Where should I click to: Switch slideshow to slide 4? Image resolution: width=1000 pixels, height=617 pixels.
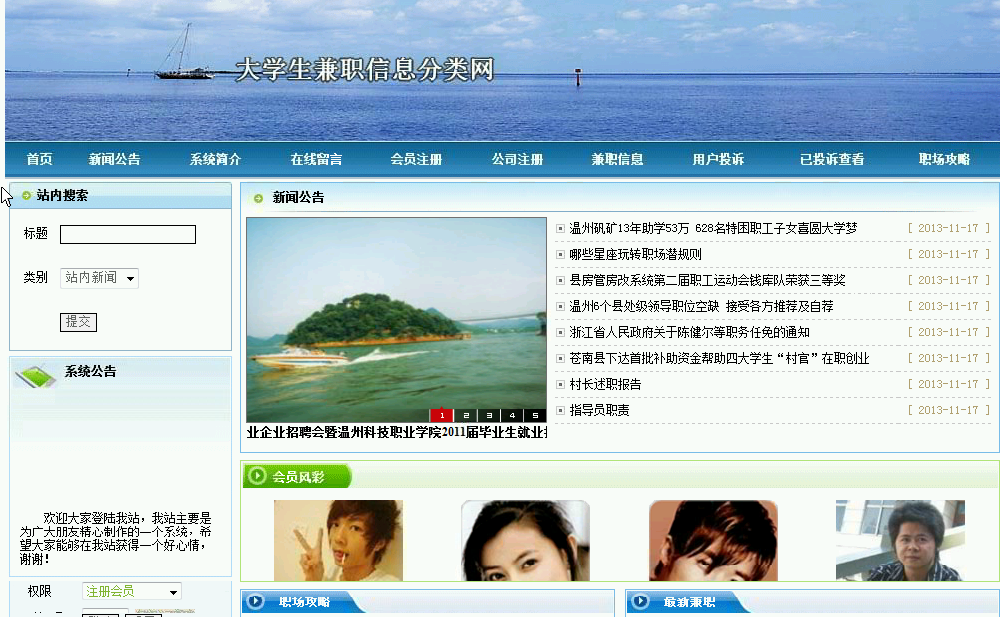512,415
